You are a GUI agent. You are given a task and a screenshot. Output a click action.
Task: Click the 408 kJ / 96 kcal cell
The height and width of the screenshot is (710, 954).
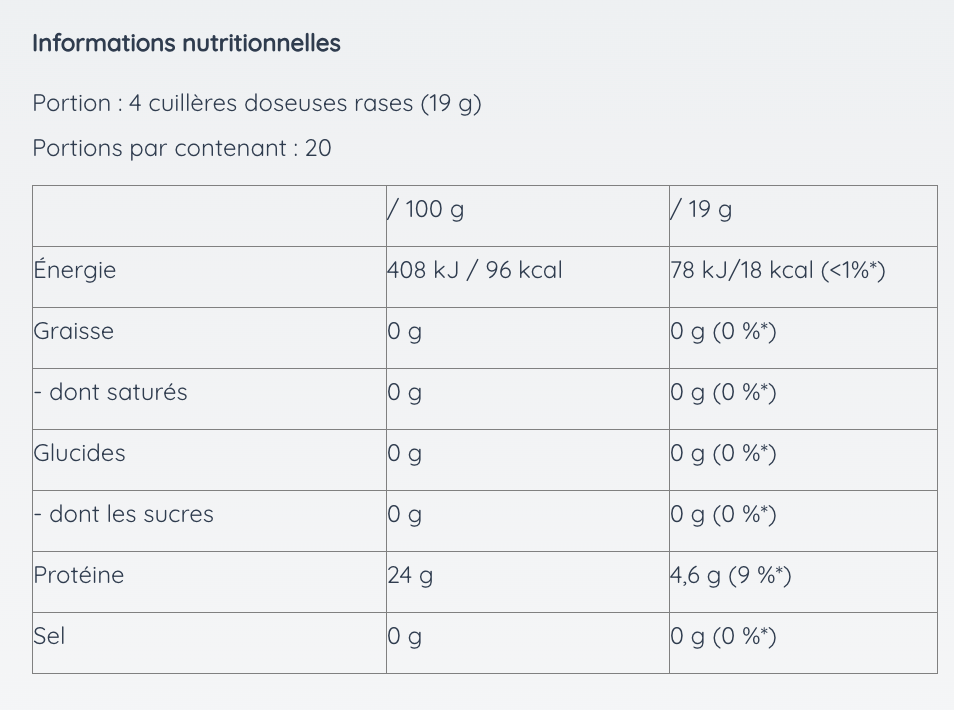coord(475,270)
